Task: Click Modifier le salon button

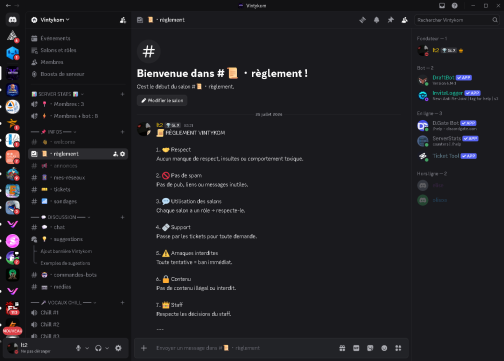Action: [162, 101]
